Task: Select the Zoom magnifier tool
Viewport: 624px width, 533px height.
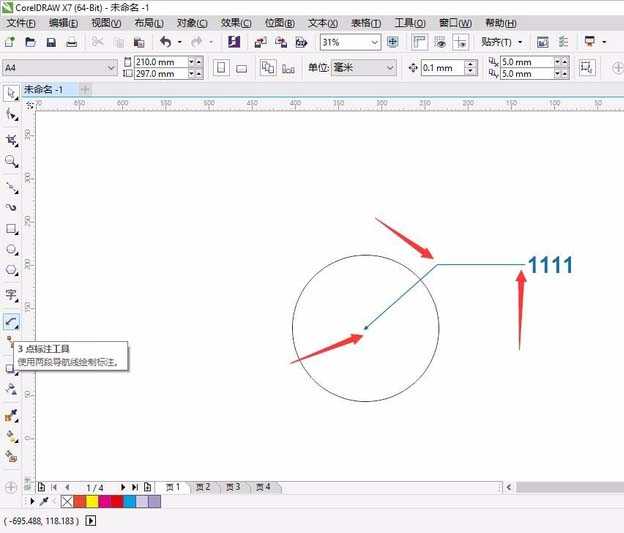Action: tap(11, 161)
